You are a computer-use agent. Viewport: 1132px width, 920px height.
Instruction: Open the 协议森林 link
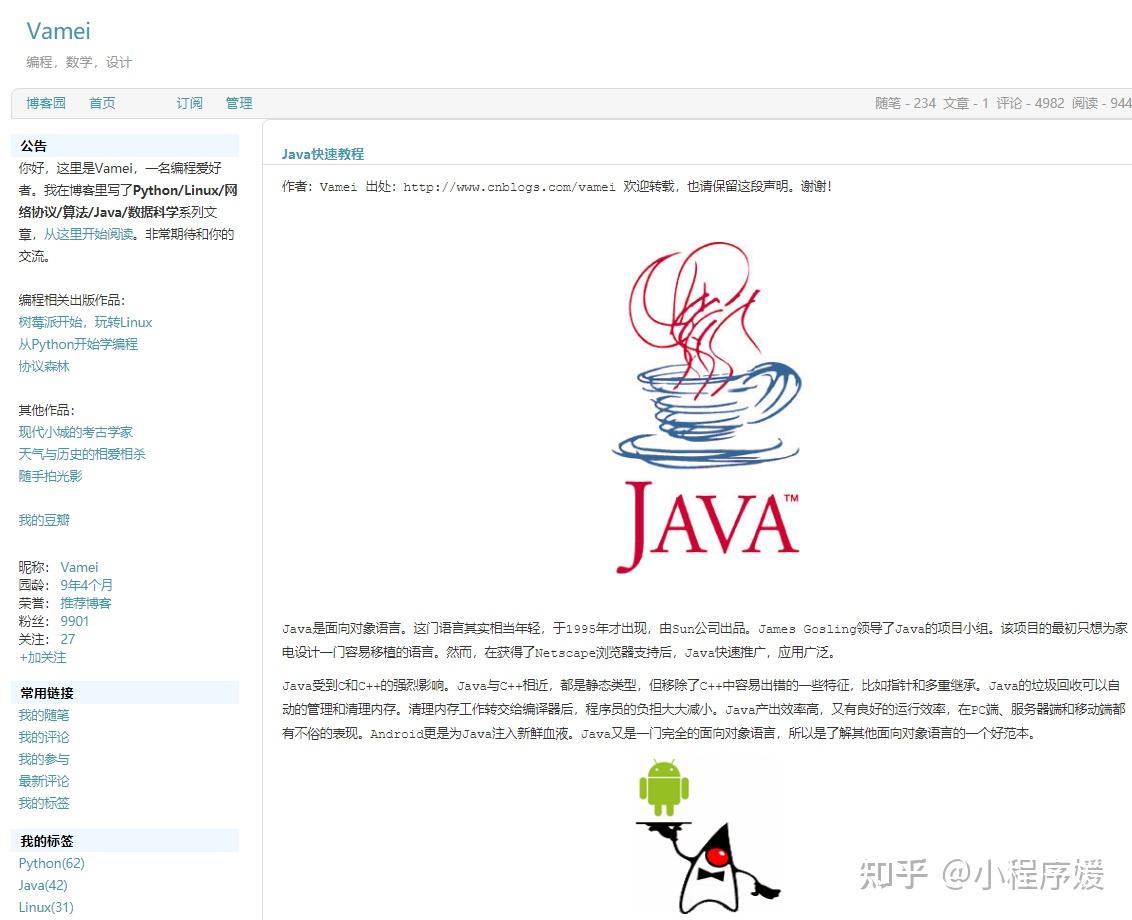click(x=44, y=366)
